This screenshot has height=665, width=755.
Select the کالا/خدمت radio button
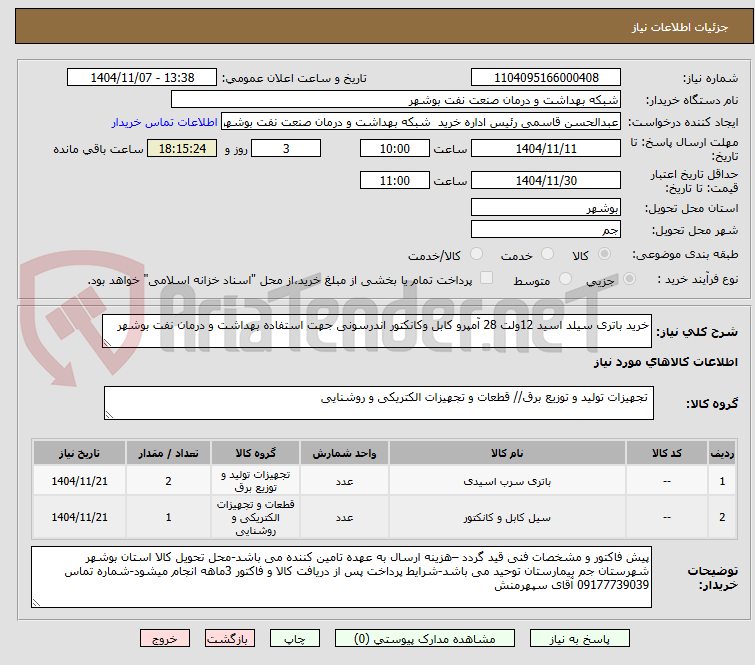[x=476, y=254]
